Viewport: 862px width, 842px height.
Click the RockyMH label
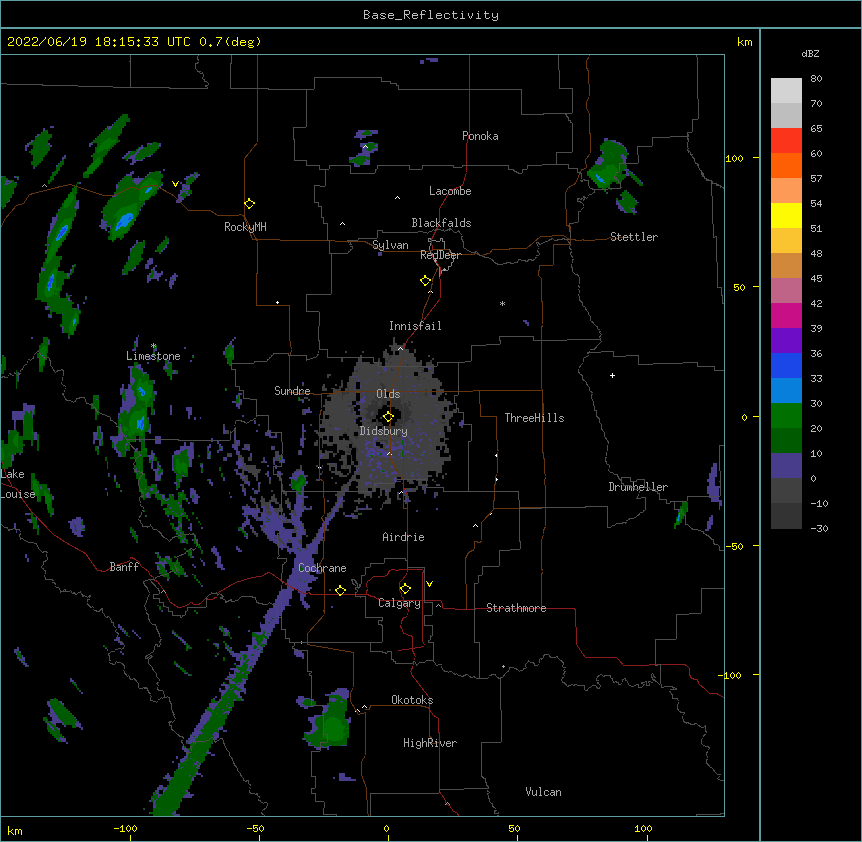[245, 226]
